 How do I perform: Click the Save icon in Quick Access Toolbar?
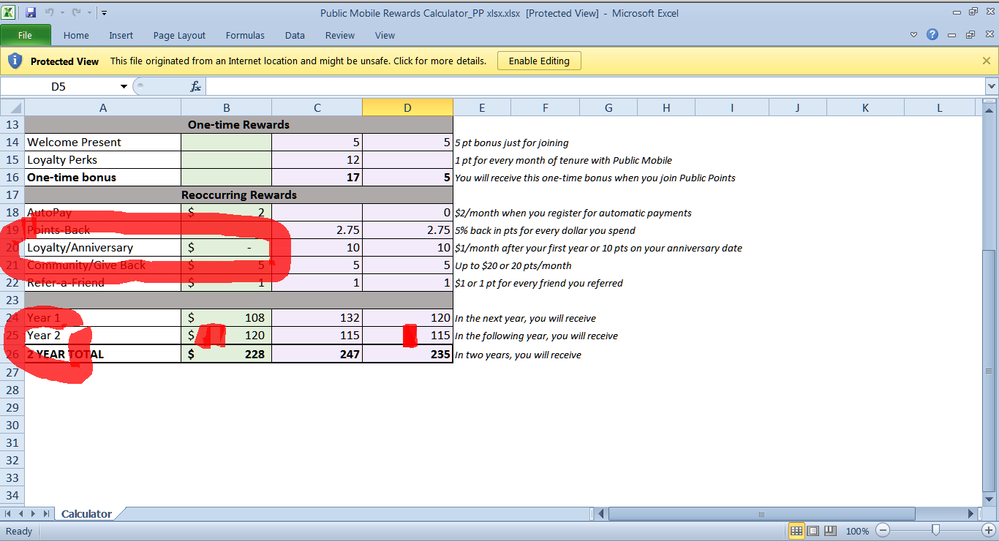click(x=31, y=13)
